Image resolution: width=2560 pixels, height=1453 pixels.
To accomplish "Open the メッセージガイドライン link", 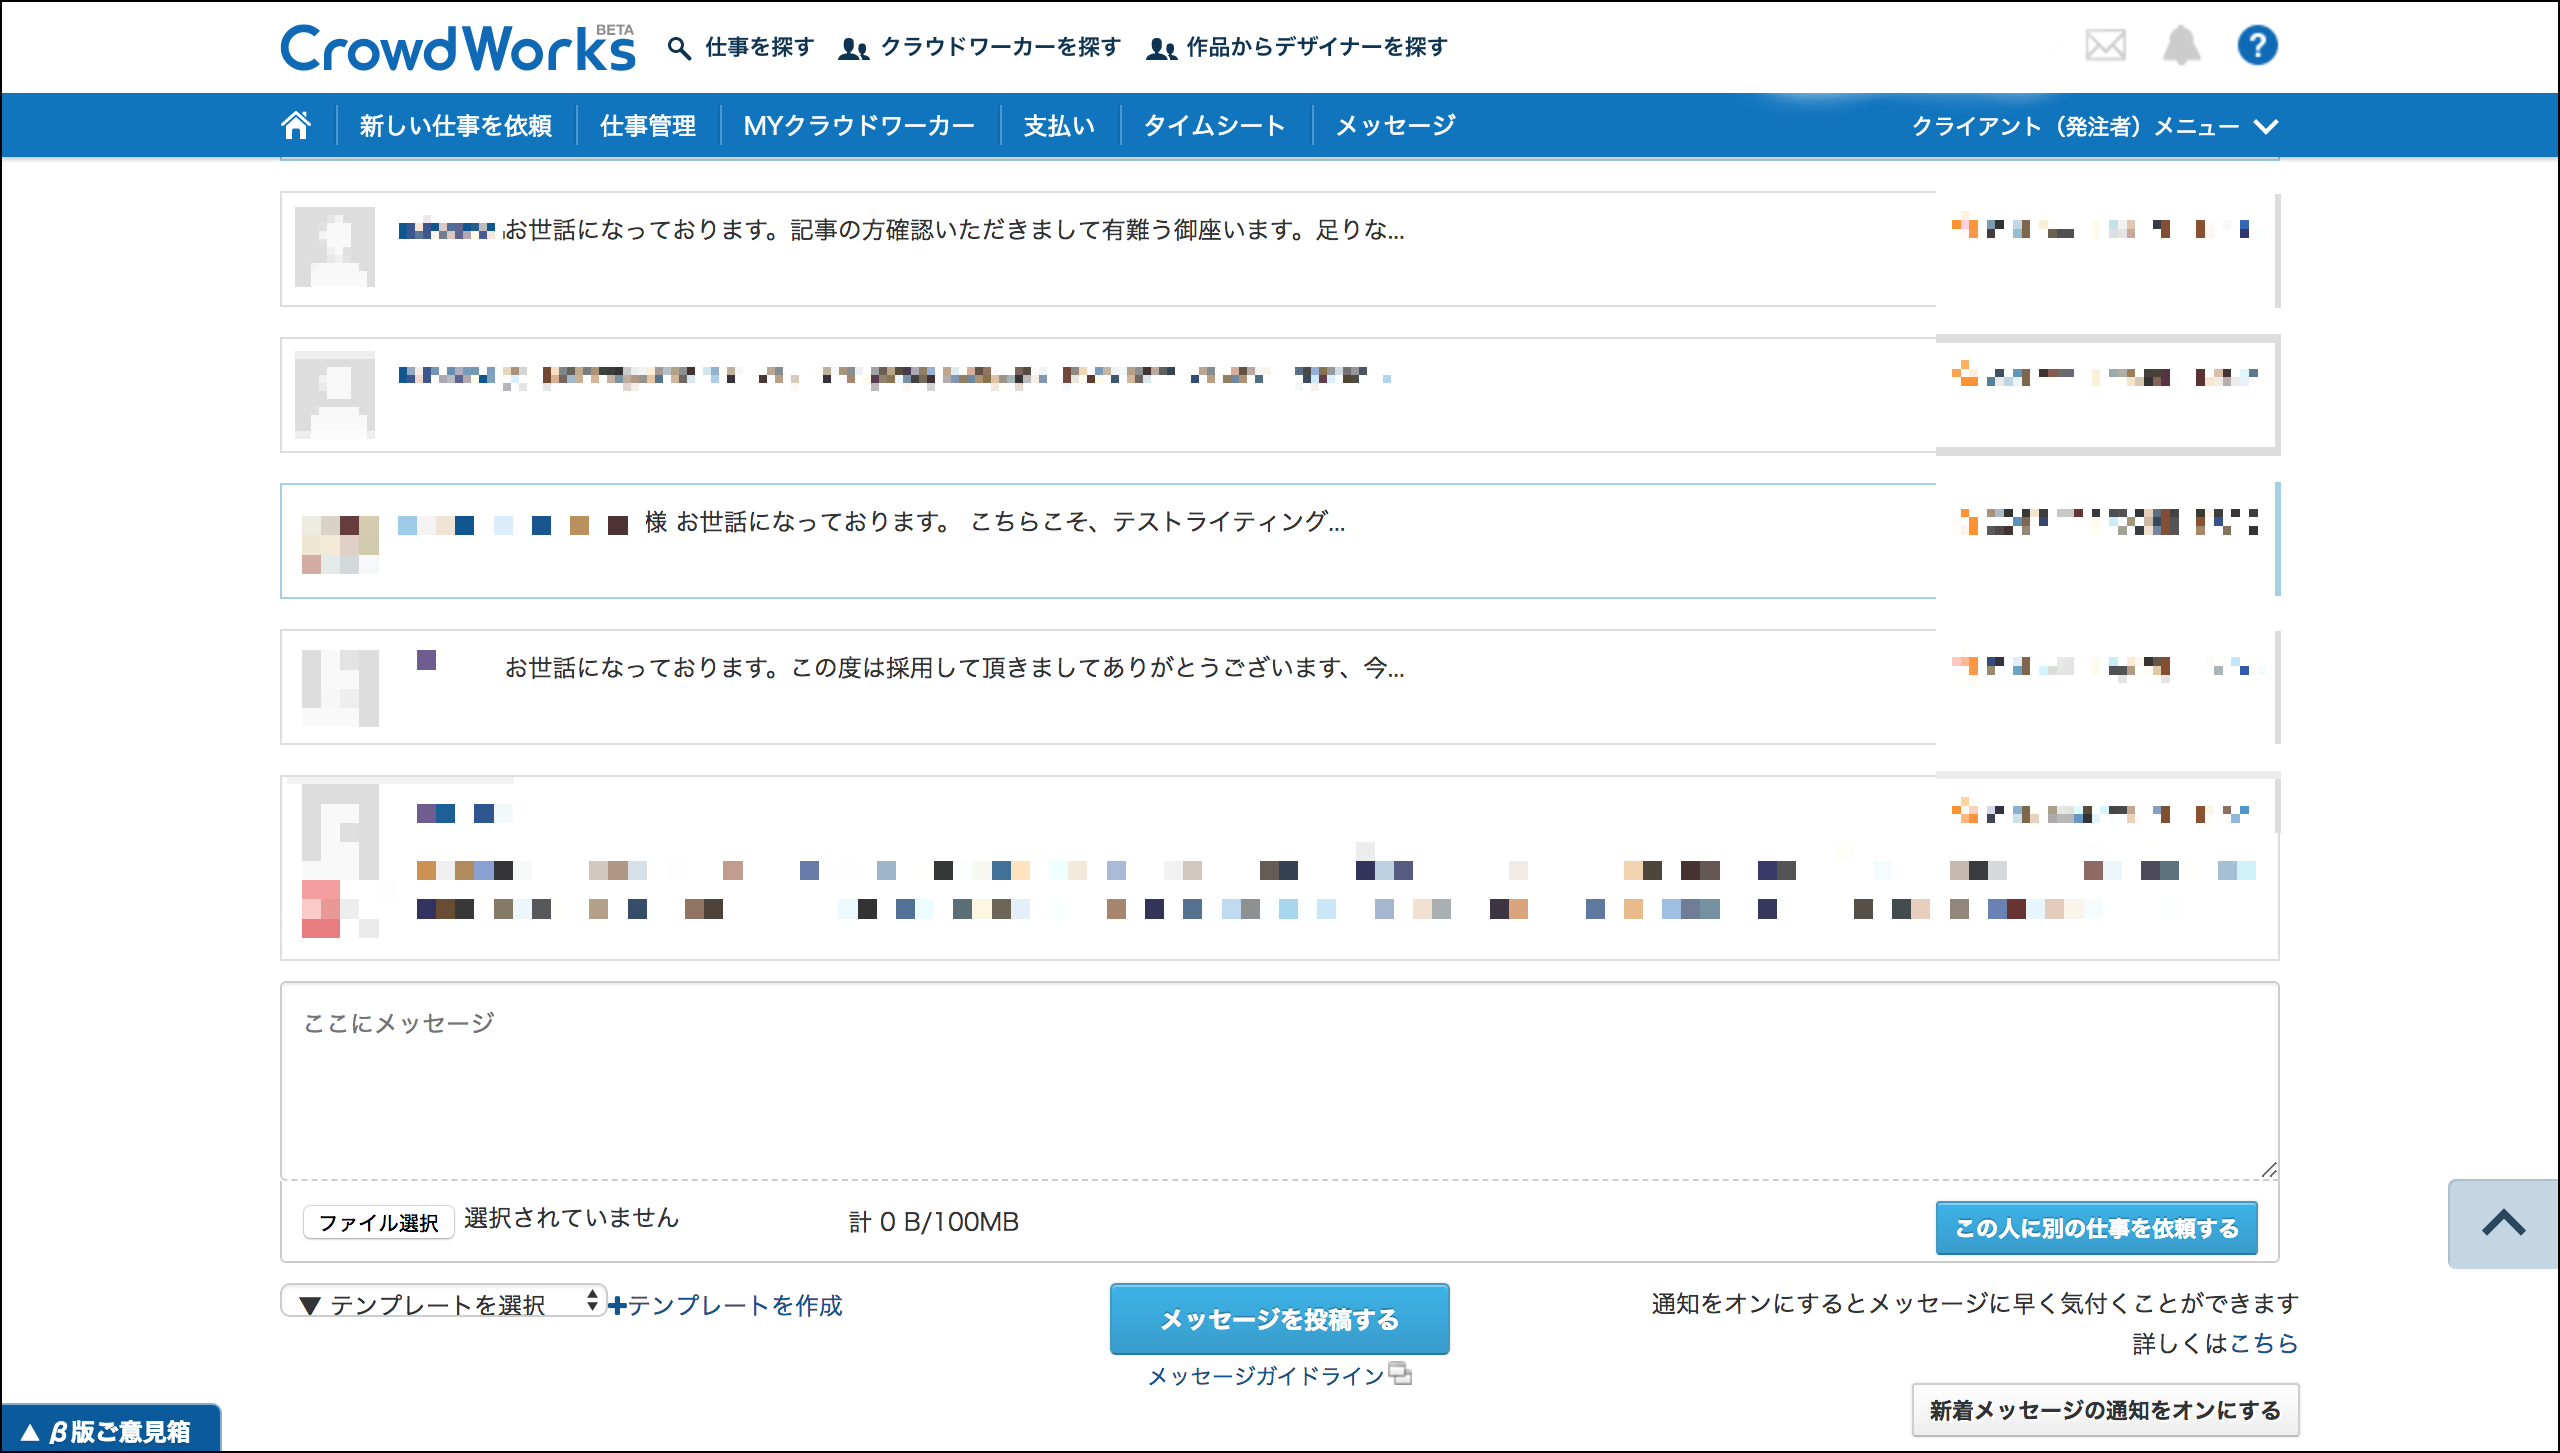I will pyautogui.click(x=1265, y=1376).
